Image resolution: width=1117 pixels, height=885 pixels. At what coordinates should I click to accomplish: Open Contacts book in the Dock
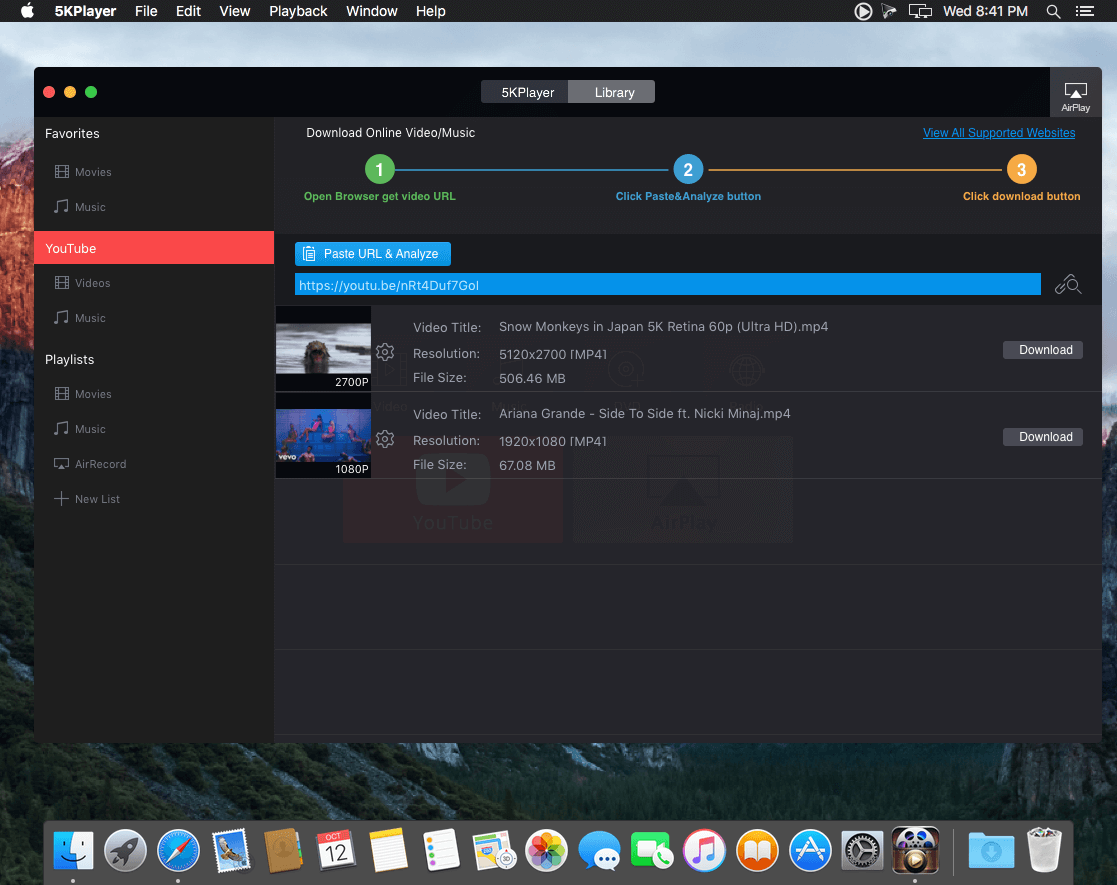[x=283, y=850]
